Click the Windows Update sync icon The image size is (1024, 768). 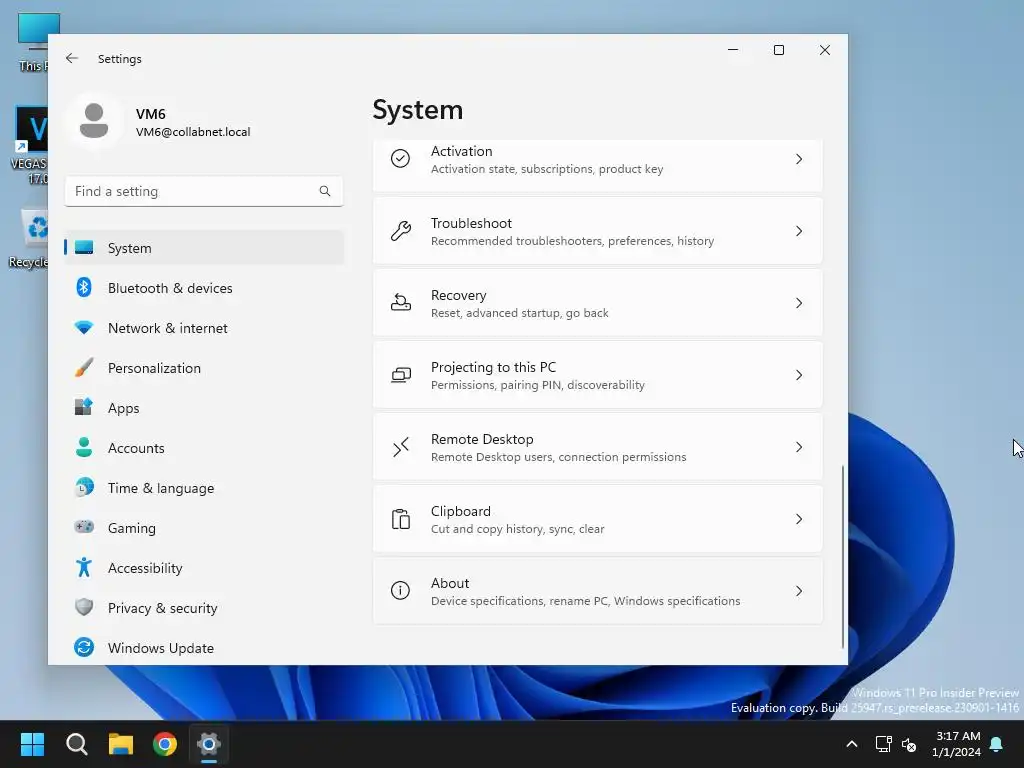pyautogui.click(x=84, y=647)
